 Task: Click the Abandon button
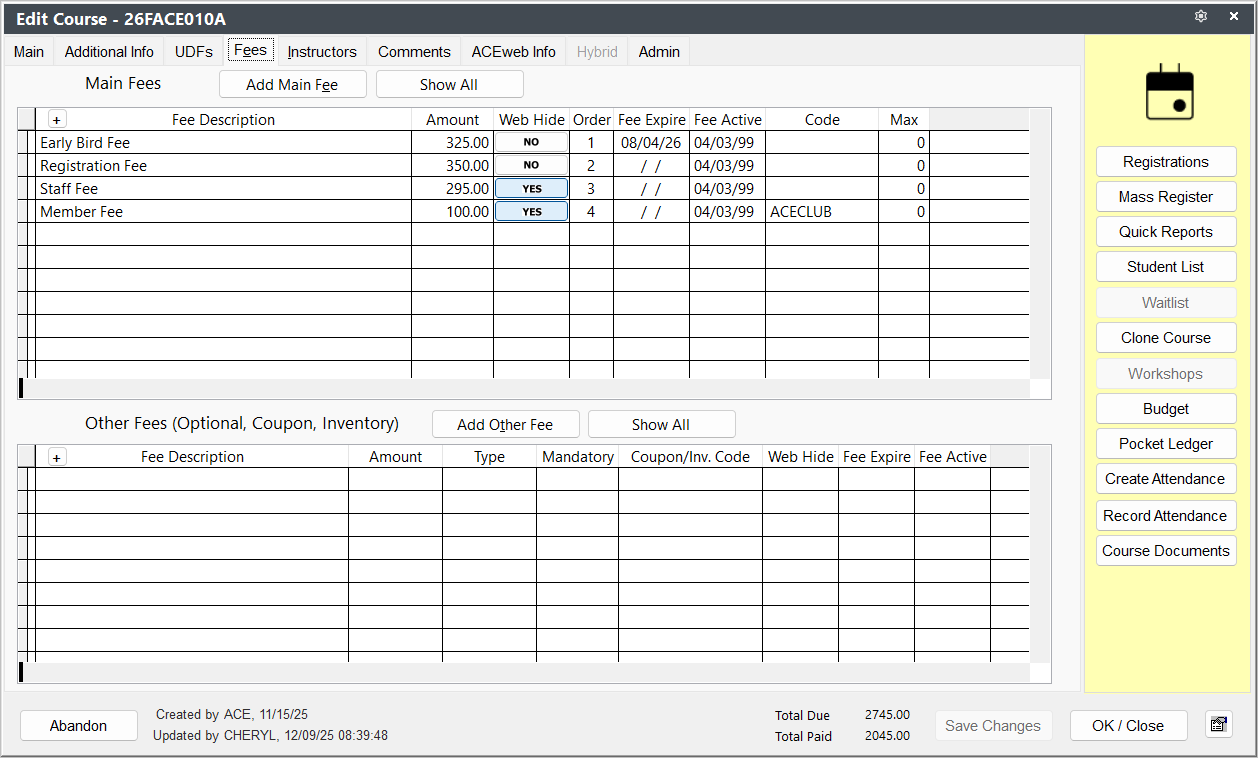point(79,726)
